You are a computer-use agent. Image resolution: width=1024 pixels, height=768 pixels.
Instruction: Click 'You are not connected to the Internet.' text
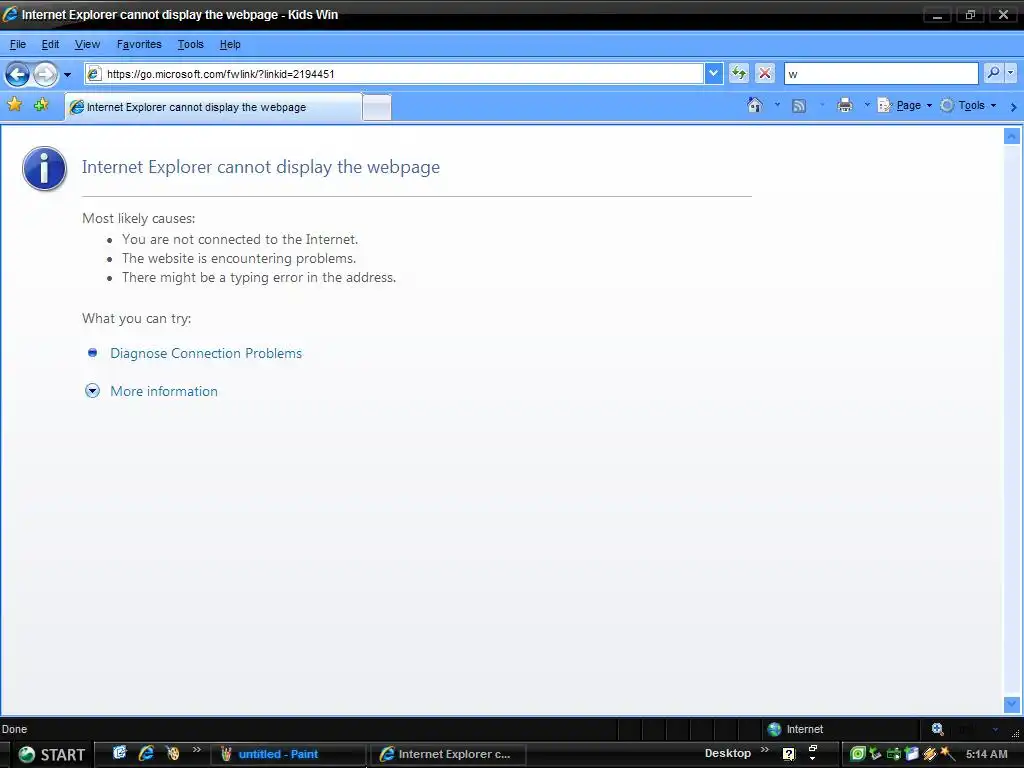[x=240, y=240]
